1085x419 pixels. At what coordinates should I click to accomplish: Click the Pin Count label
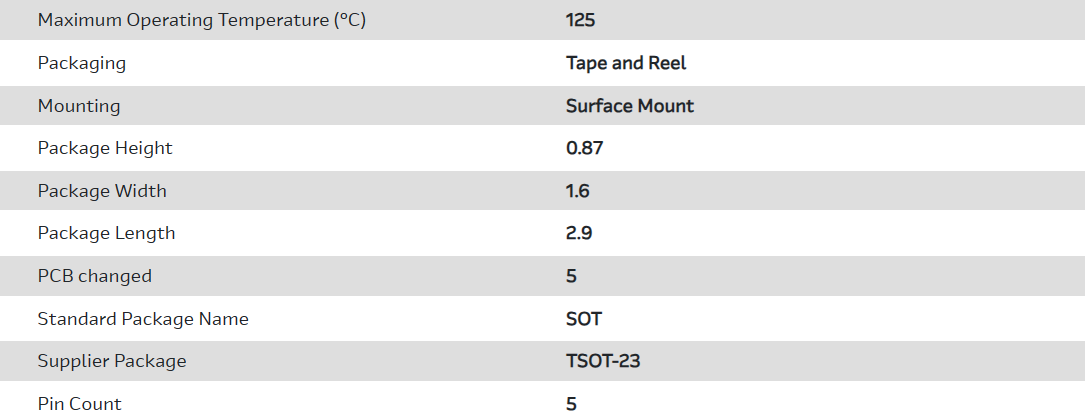pyautogui.click(x=80, y=404)
